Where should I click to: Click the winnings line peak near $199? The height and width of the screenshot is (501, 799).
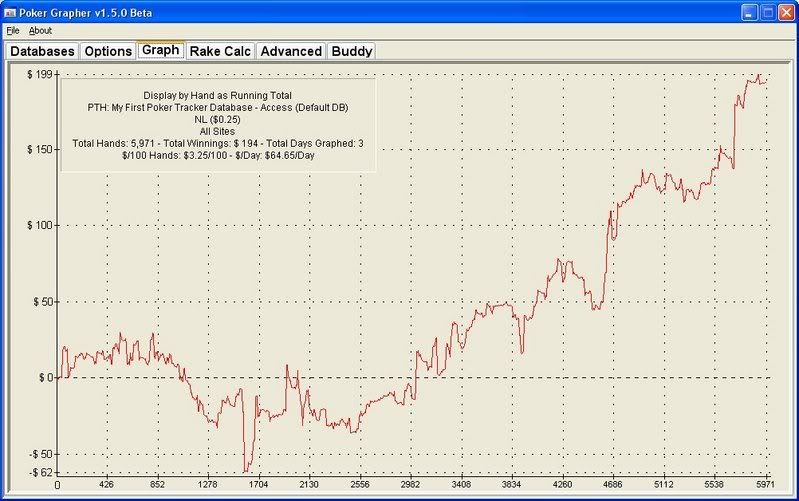[759, 75]
